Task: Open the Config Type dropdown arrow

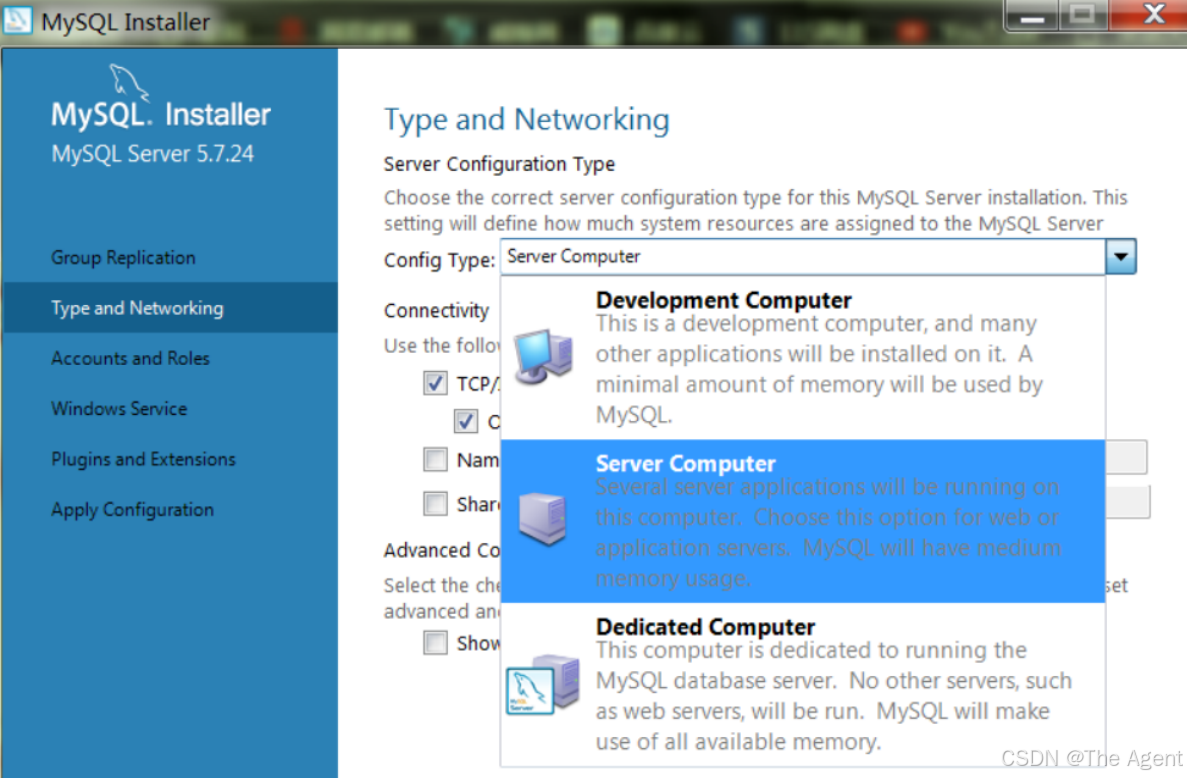Action: click(x=1121, y=256)
